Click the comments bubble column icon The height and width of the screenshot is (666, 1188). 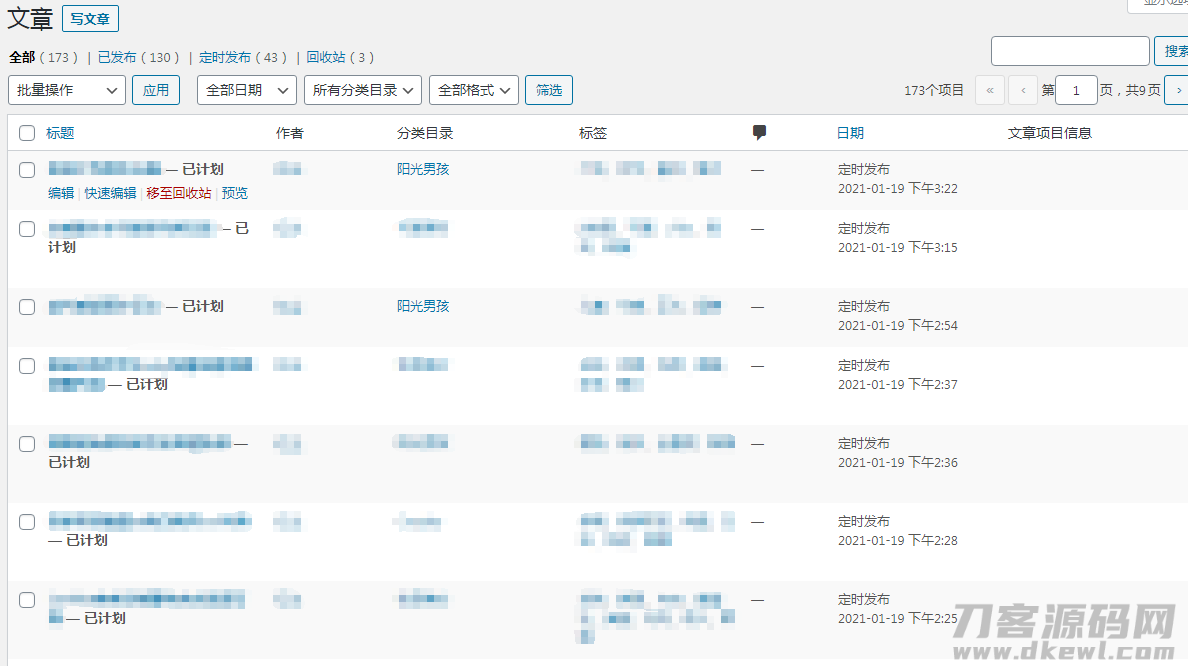click(x=759, y=132)
